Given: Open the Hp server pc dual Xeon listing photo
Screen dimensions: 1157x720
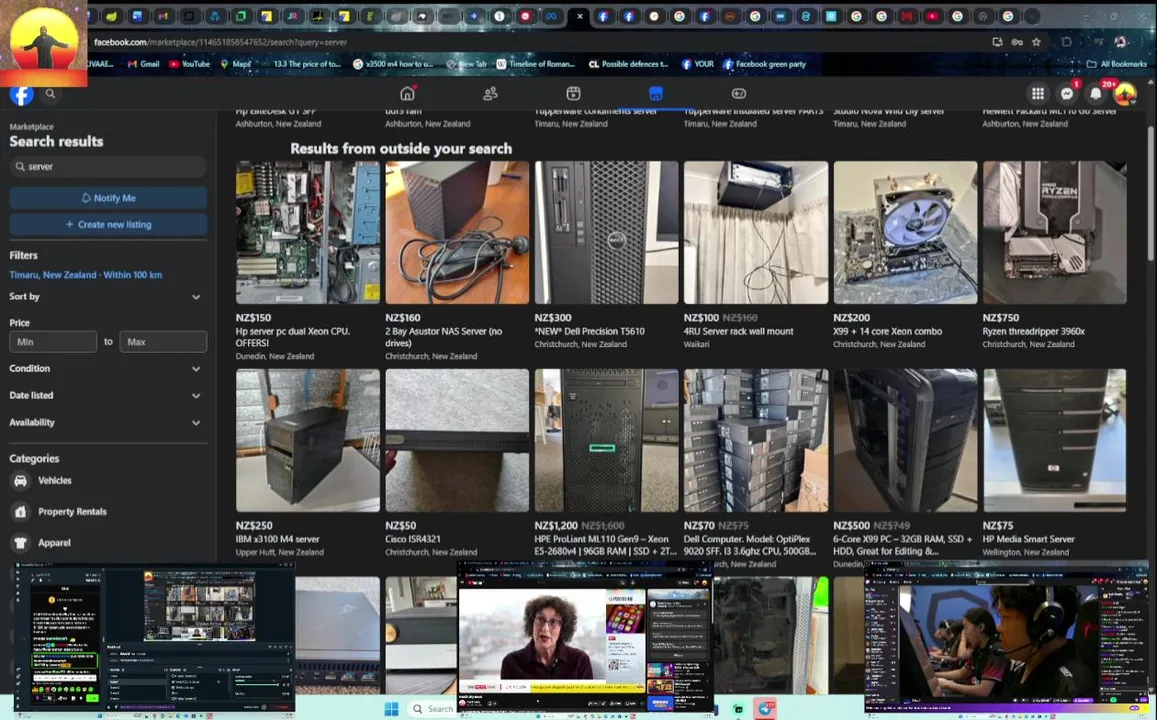Looking at the screenshot, I should (x=308, y=232).
